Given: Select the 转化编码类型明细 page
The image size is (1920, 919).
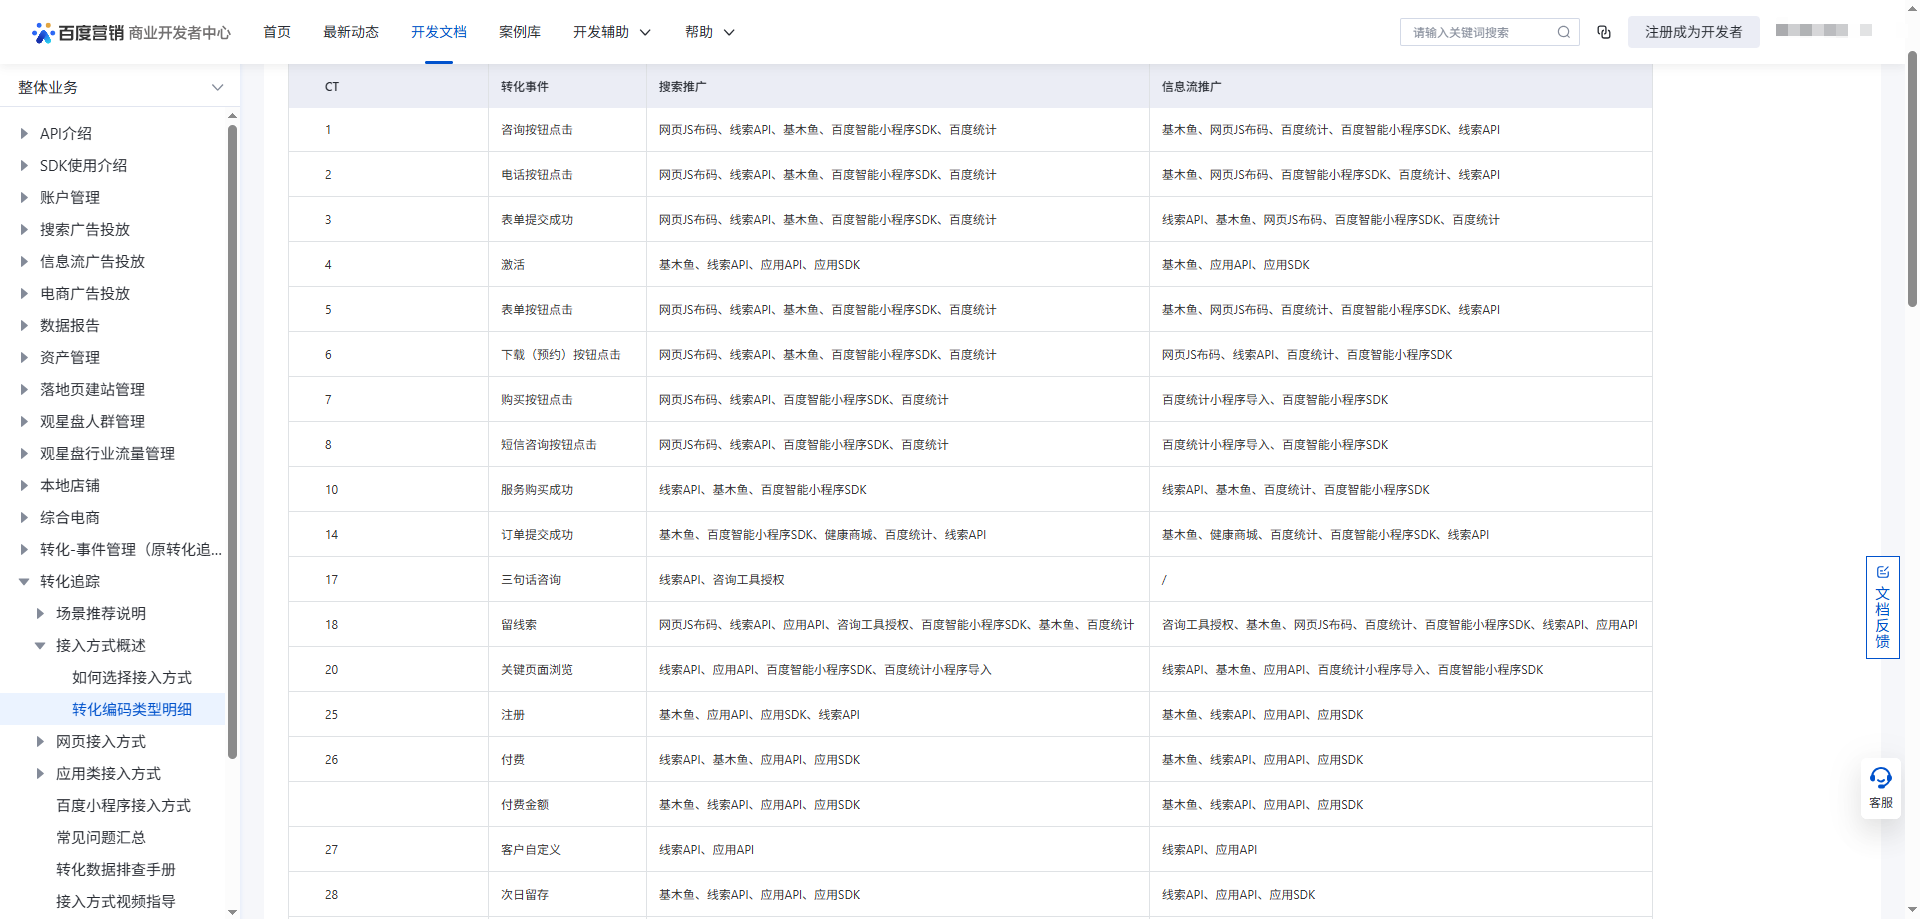Looking at the screenshot, I should click(x=132, y=709).
